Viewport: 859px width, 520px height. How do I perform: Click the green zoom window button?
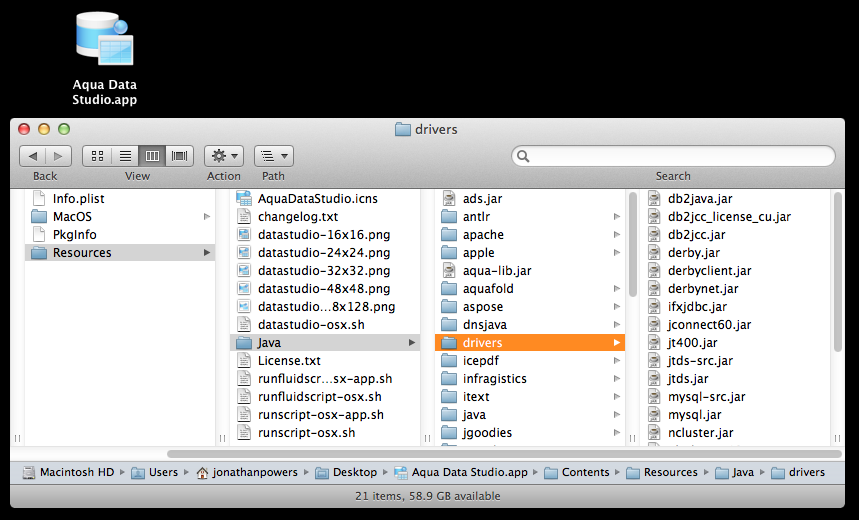coord(64,129)
